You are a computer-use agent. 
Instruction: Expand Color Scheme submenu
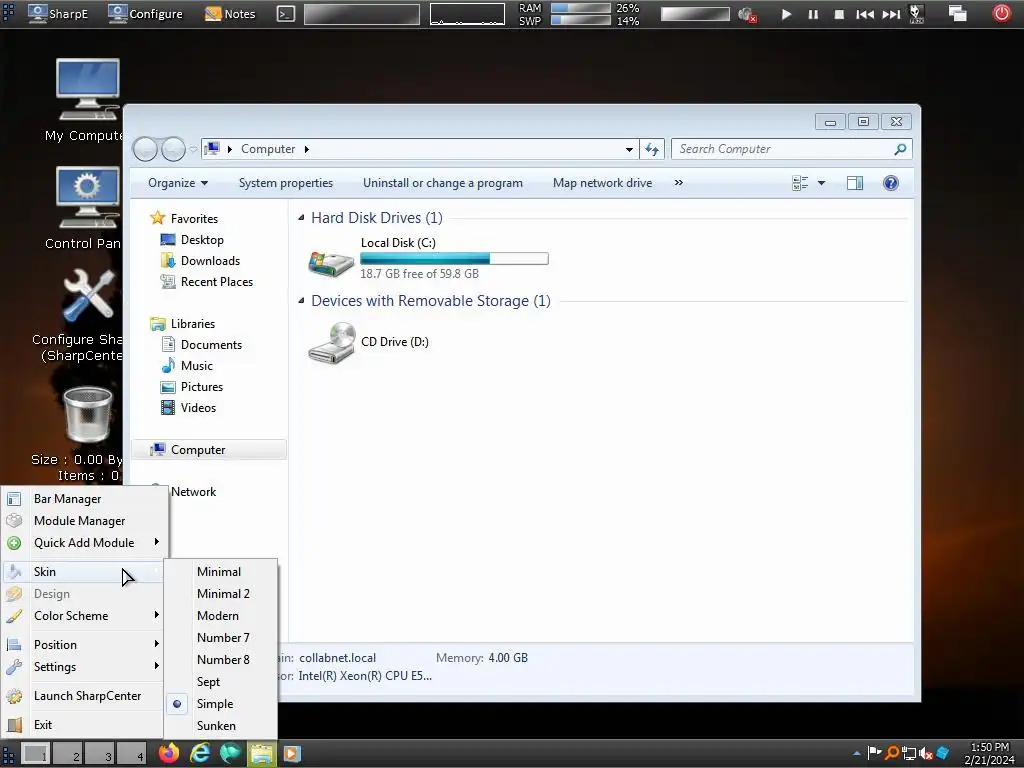point(83,616)
